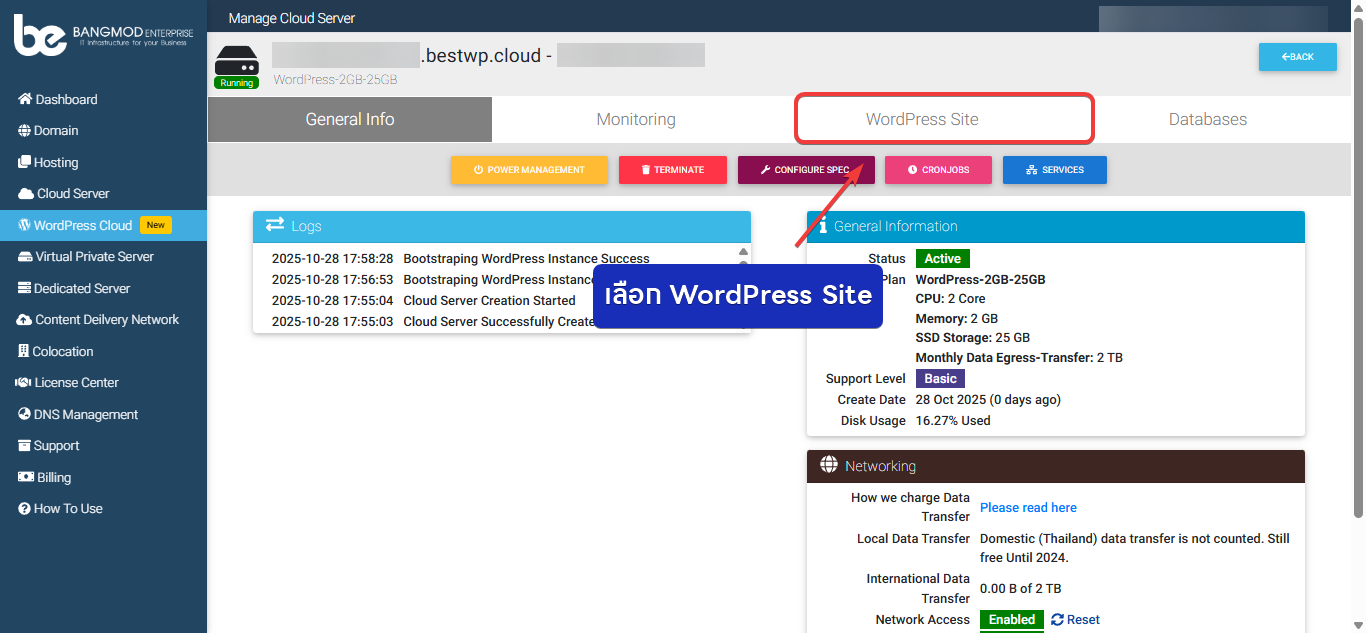Screen dimensions: 1366x633
Task: Click the Reset network access icon
Action: pyautogui.click(x=1058, y=620)
